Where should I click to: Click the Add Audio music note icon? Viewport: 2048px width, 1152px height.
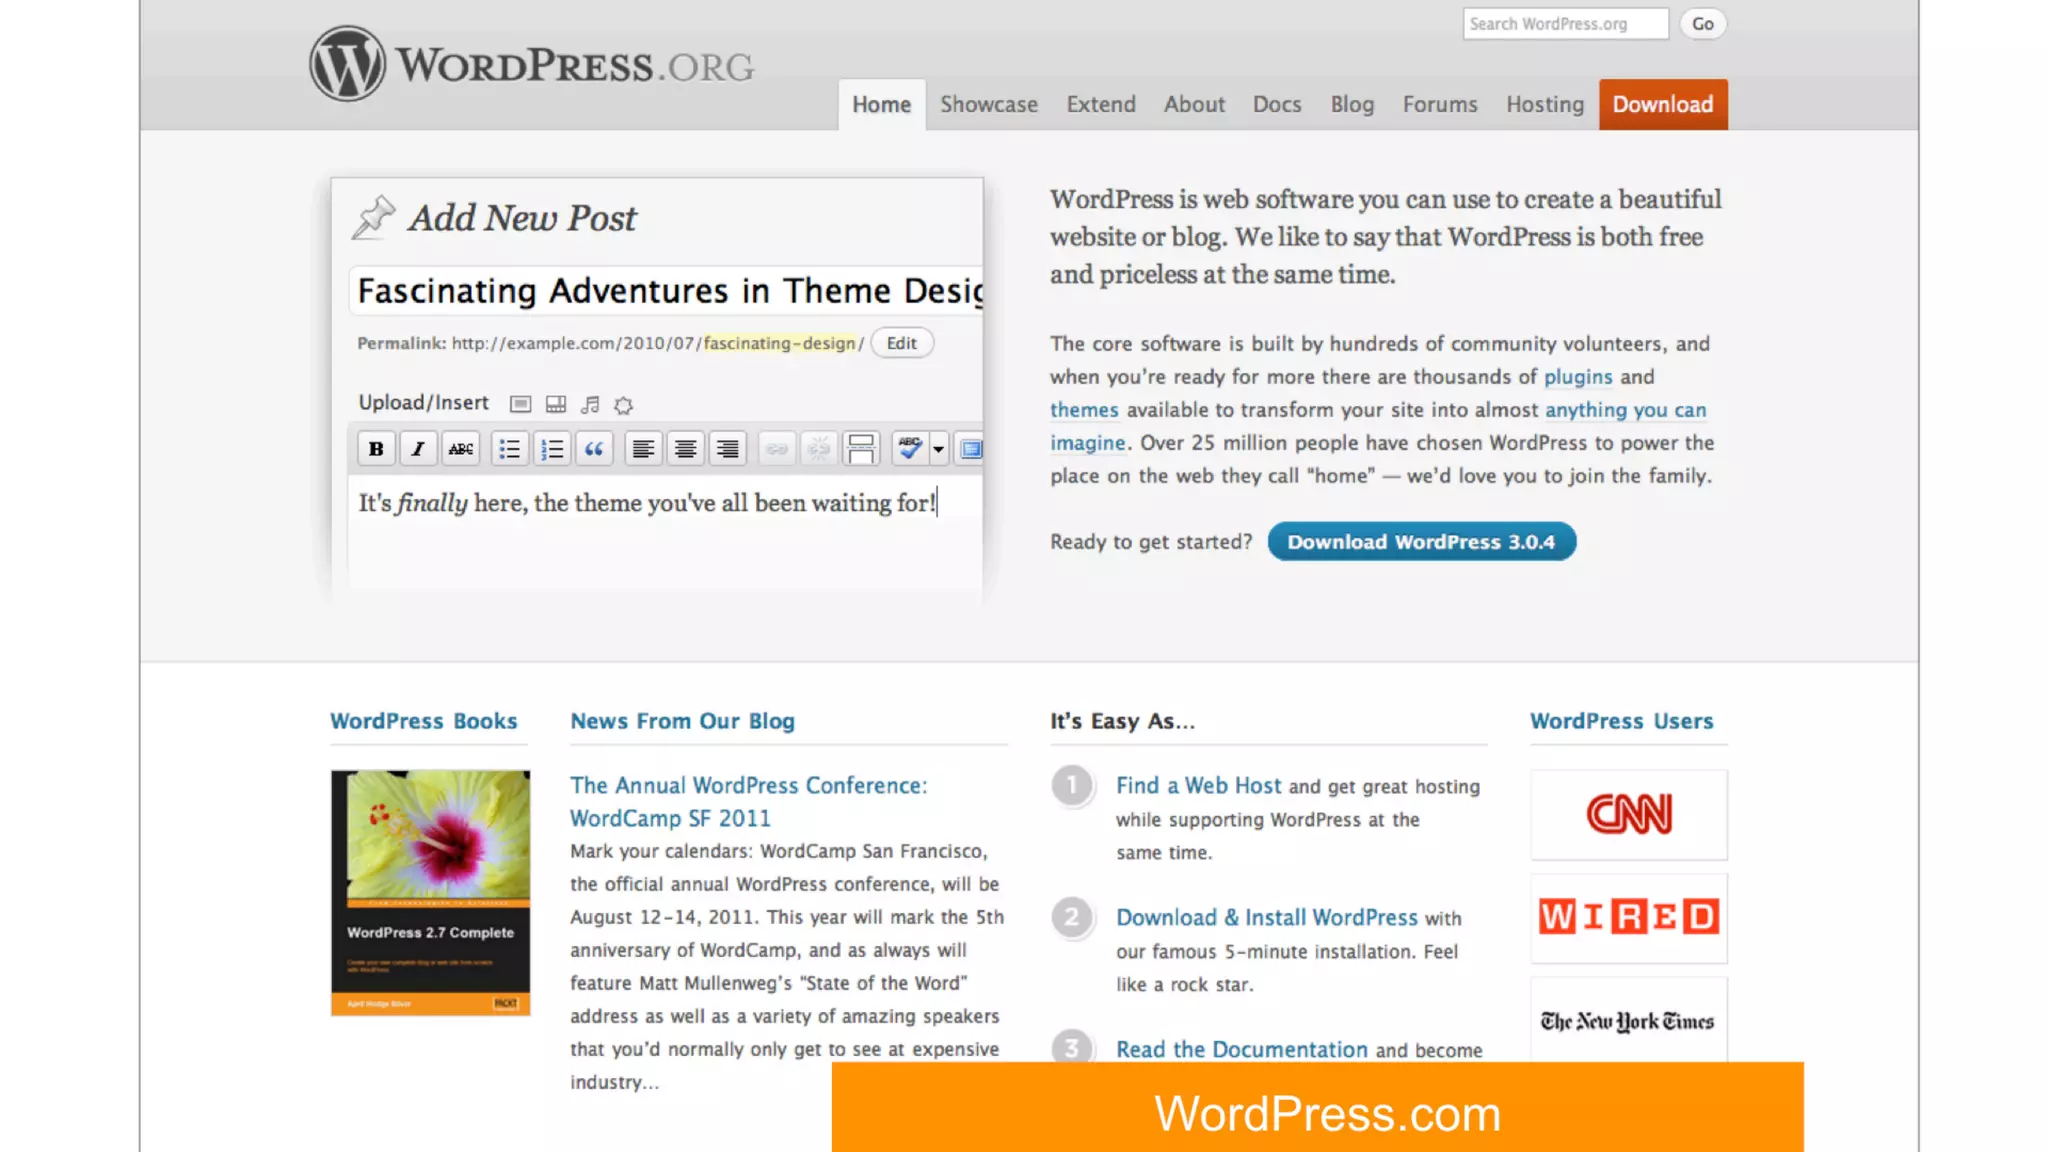[590, 404]
